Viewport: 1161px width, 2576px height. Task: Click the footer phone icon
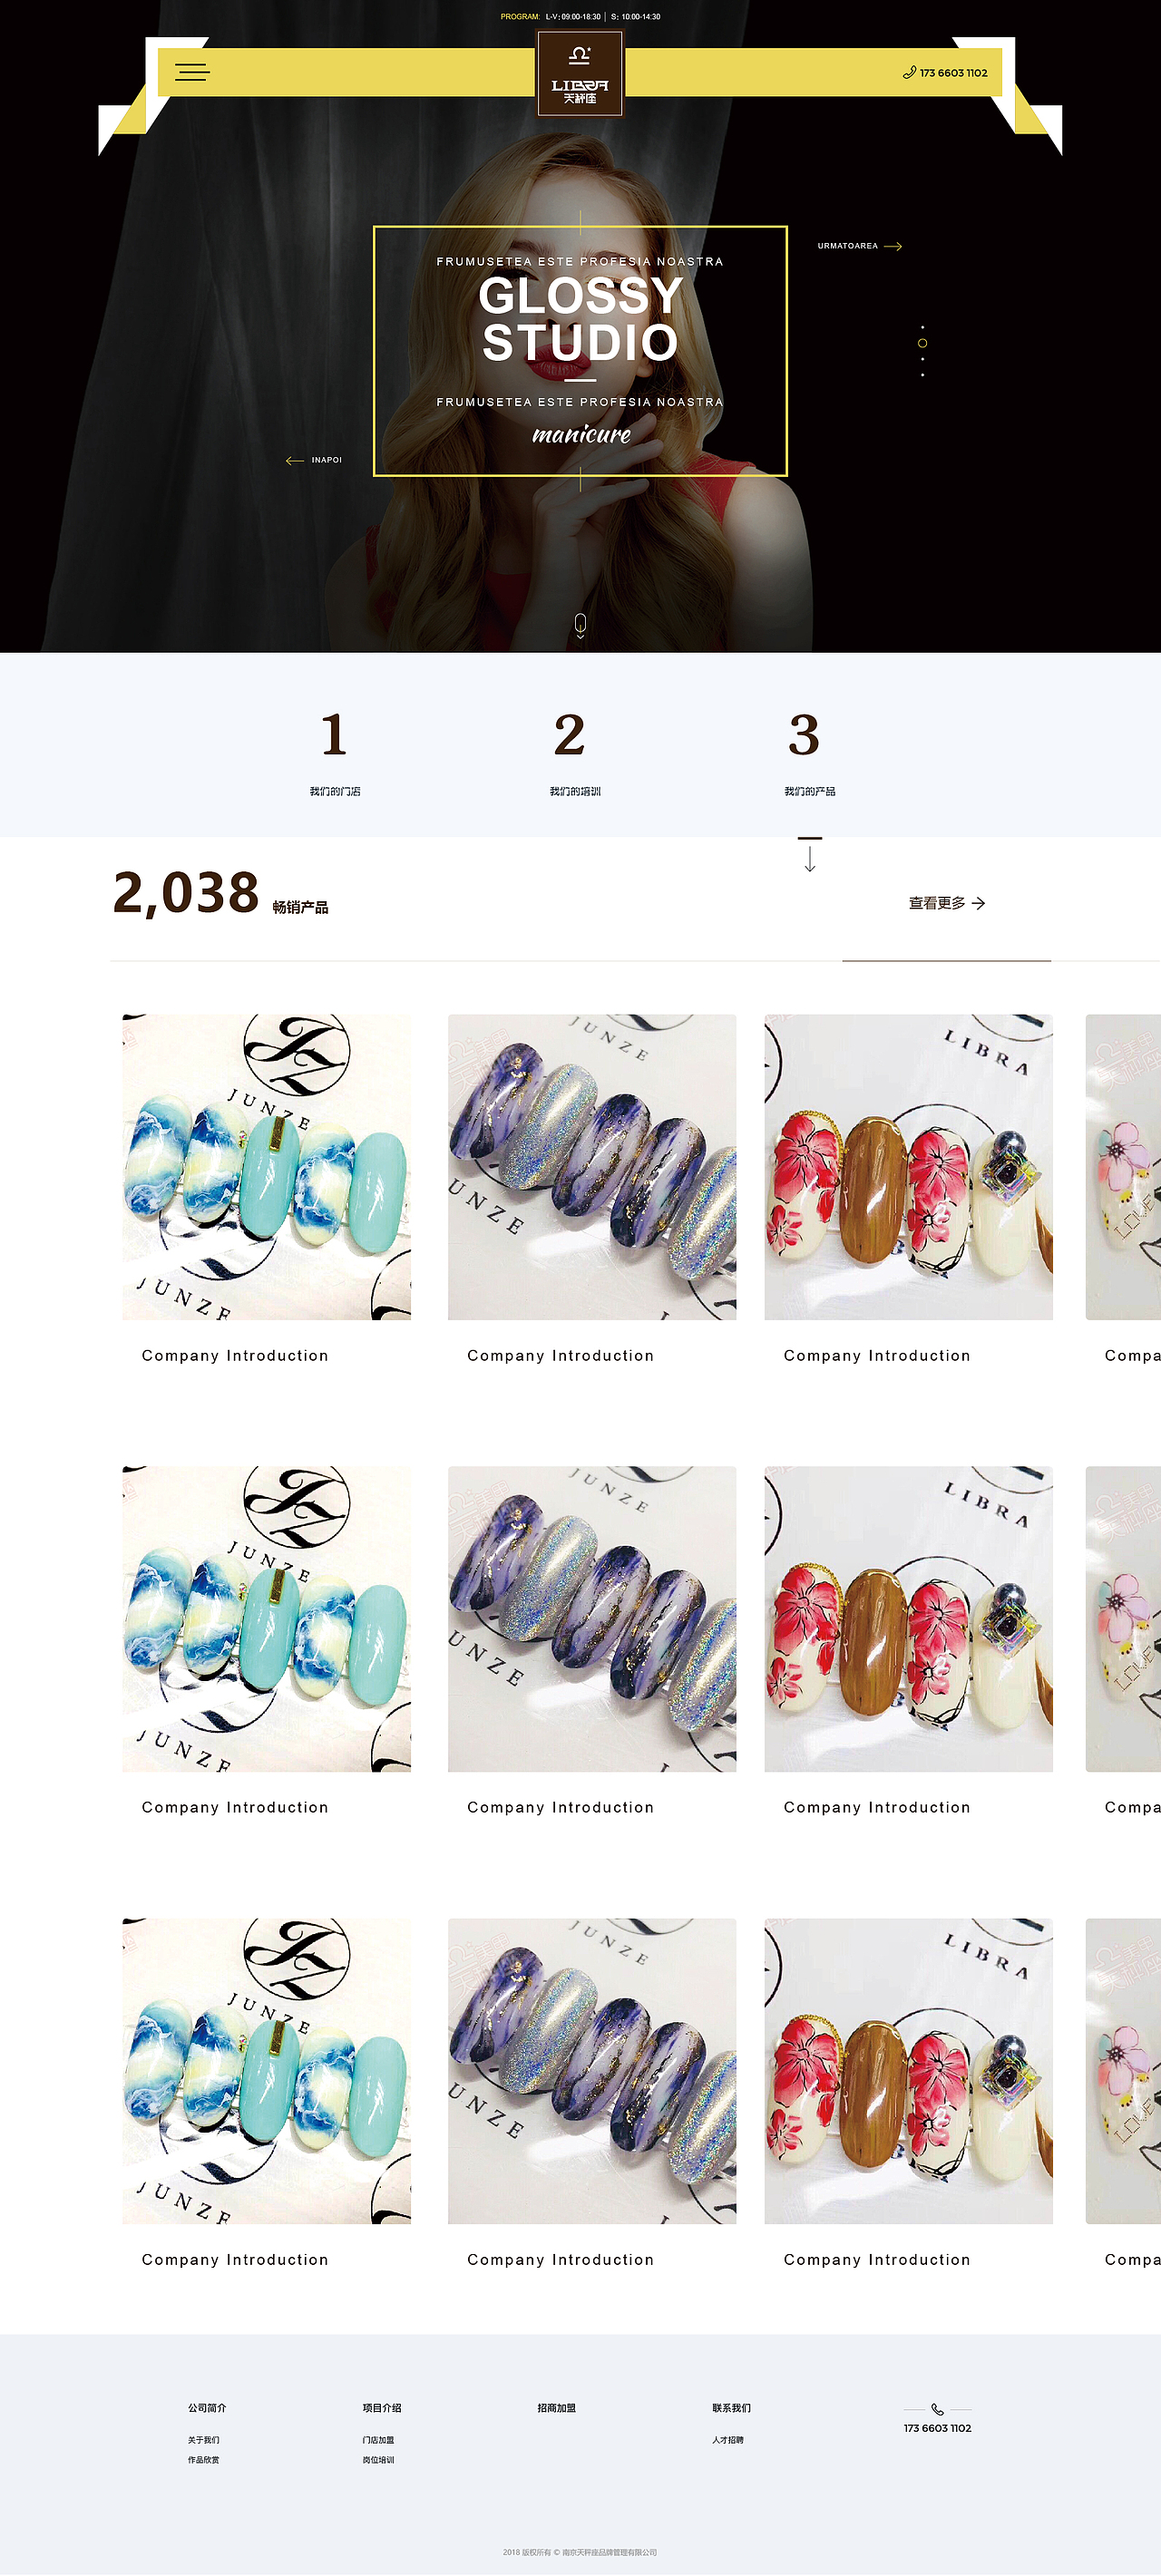click(x=937, y=2409)
